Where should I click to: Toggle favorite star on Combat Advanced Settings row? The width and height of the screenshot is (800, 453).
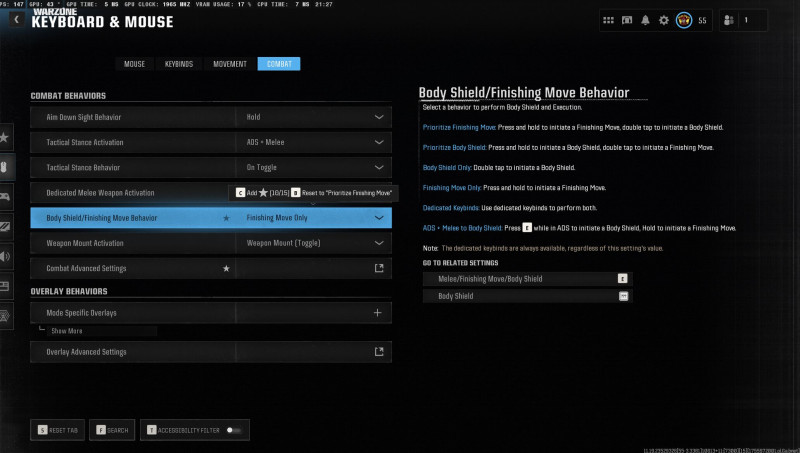[x=226, y=268]
